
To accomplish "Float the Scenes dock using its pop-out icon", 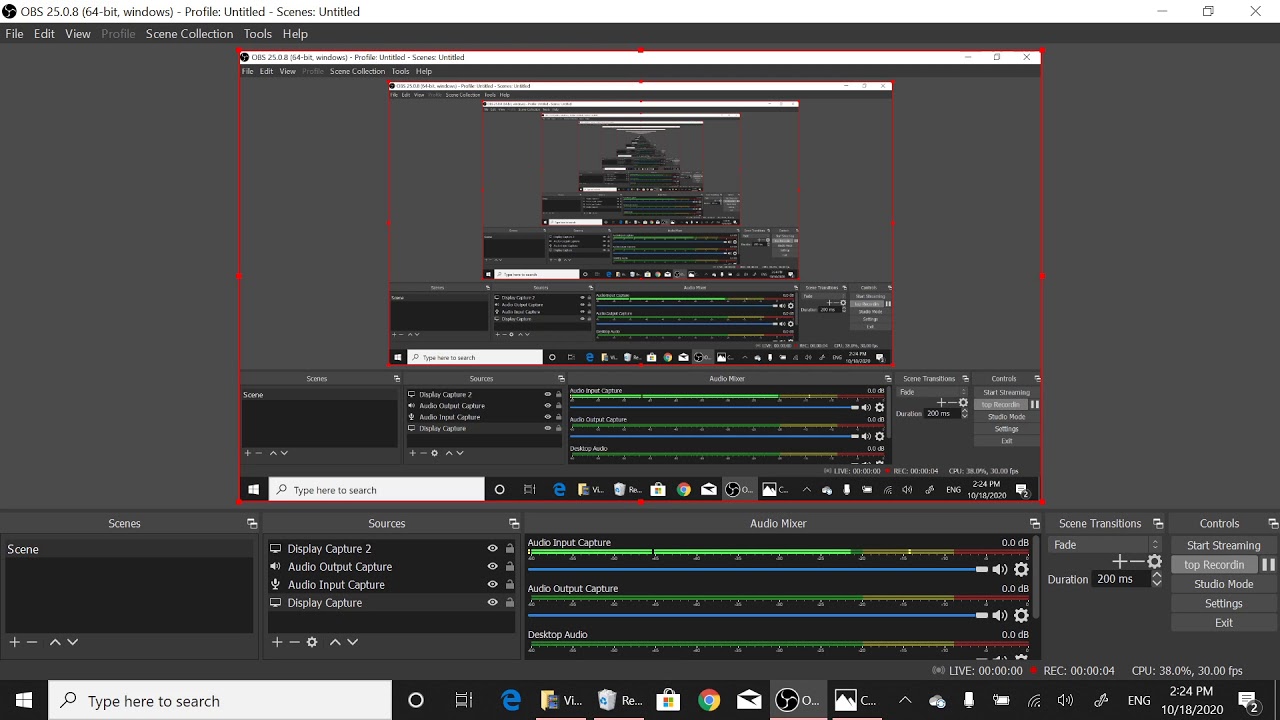I will [252, 524].
